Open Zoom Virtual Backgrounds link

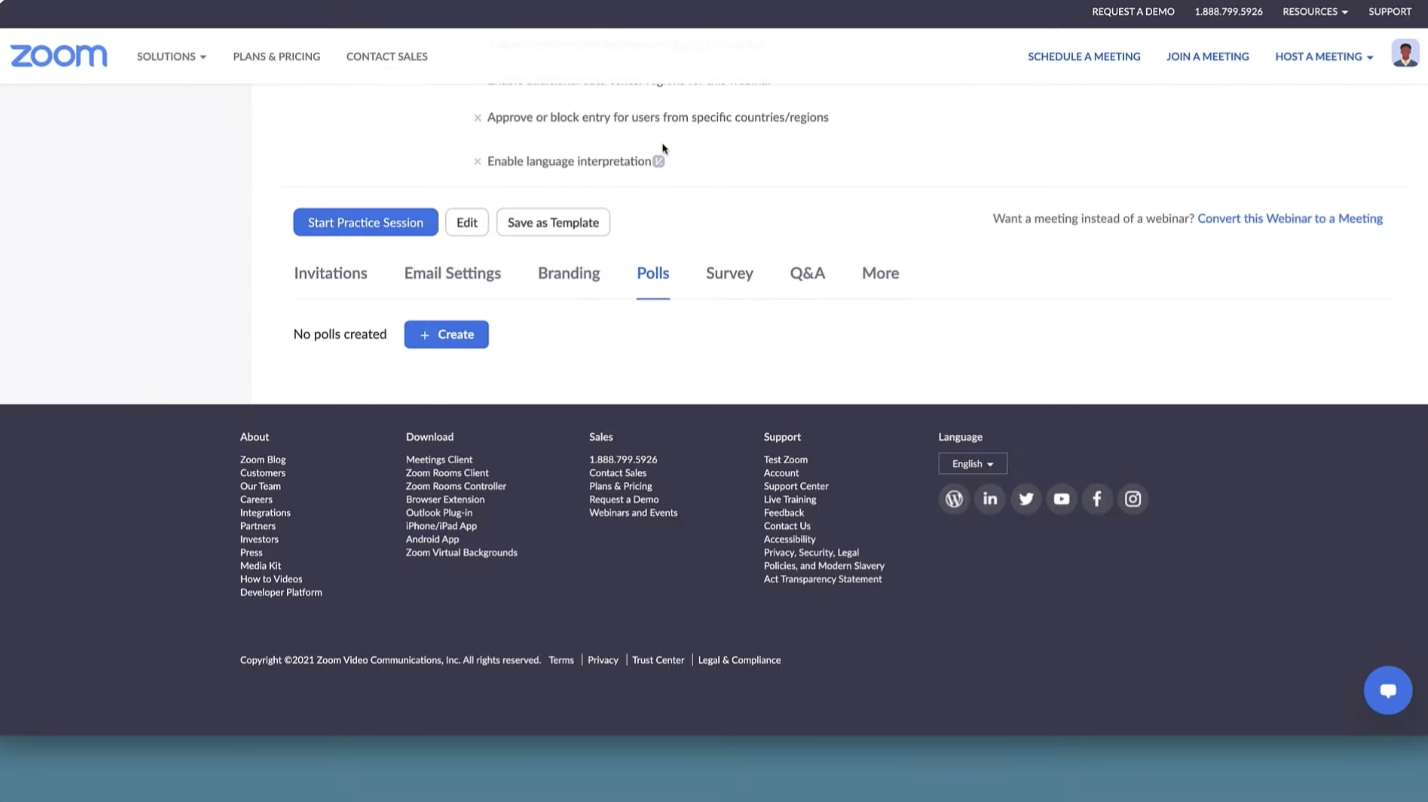point(462,552)
